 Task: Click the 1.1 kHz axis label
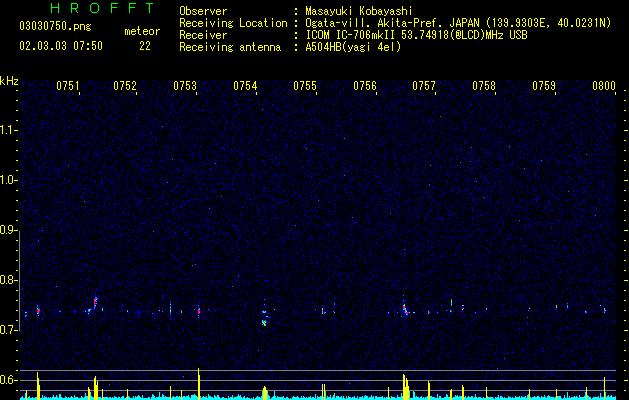coord(9,130)
